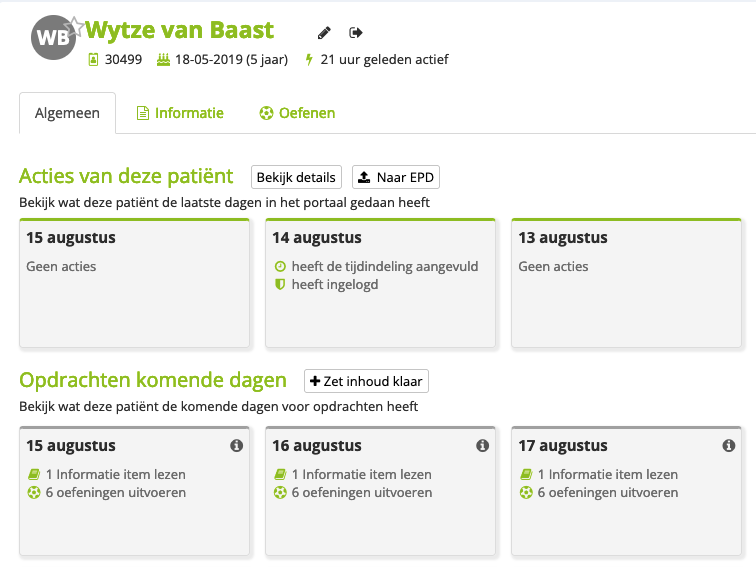Click info icon on 17 augustus assignments card
Screen dimensions: 756x567
728,446
